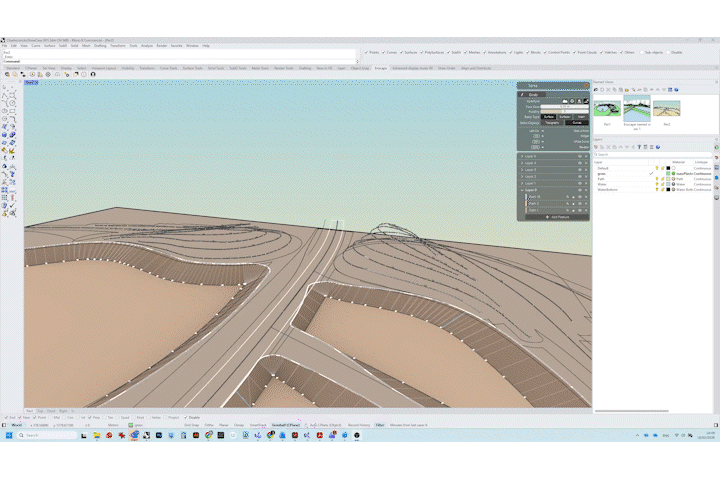Screen dimensions: 720x480
Task: Close the Terra plugin panel
Action: pyautogui.click(x=584, y=86)
